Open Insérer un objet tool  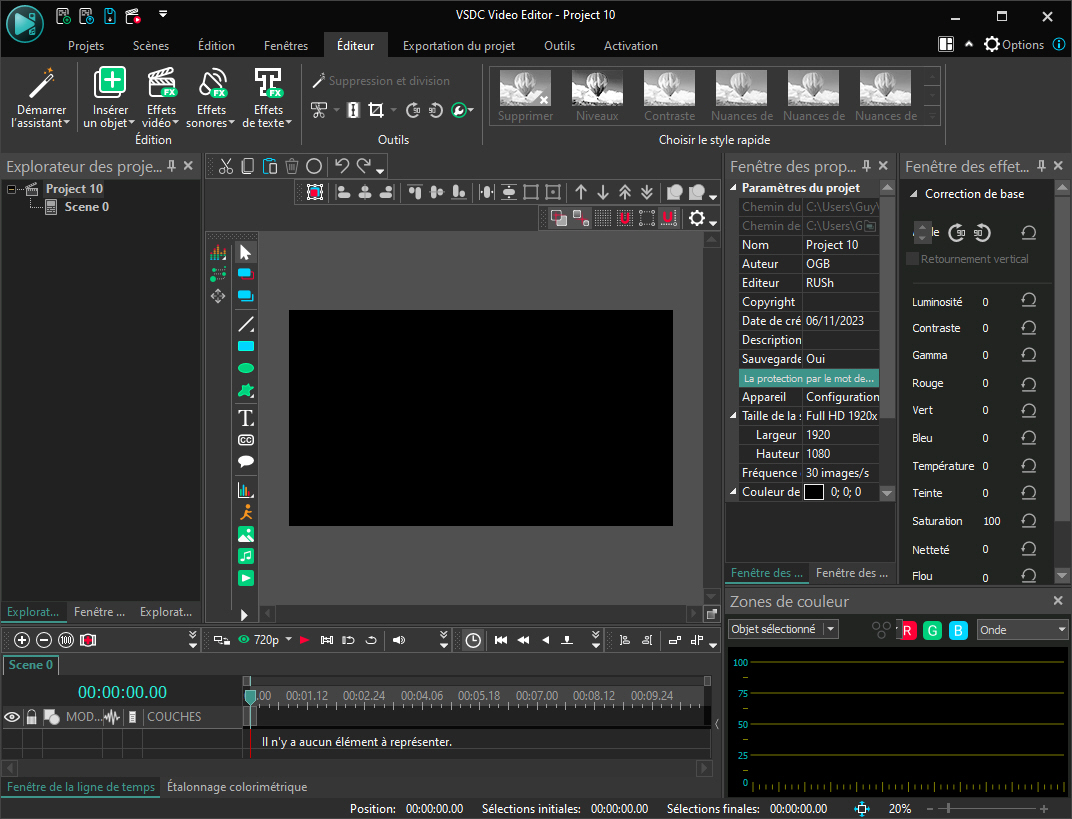[109, 98]
